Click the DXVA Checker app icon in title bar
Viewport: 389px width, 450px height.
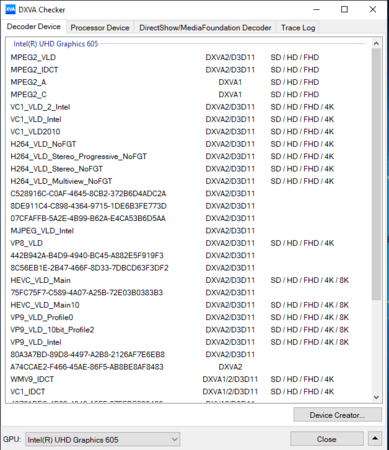(x=10, y=10)
